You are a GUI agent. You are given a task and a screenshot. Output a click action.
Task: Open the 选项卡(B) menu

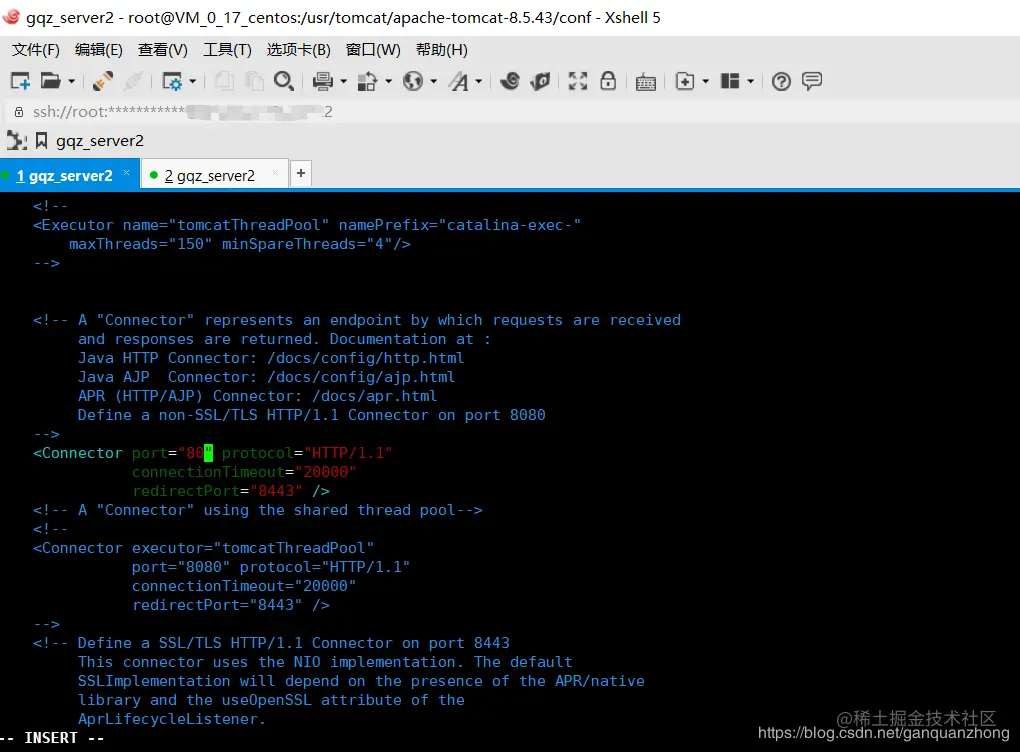tap(299, 50)
